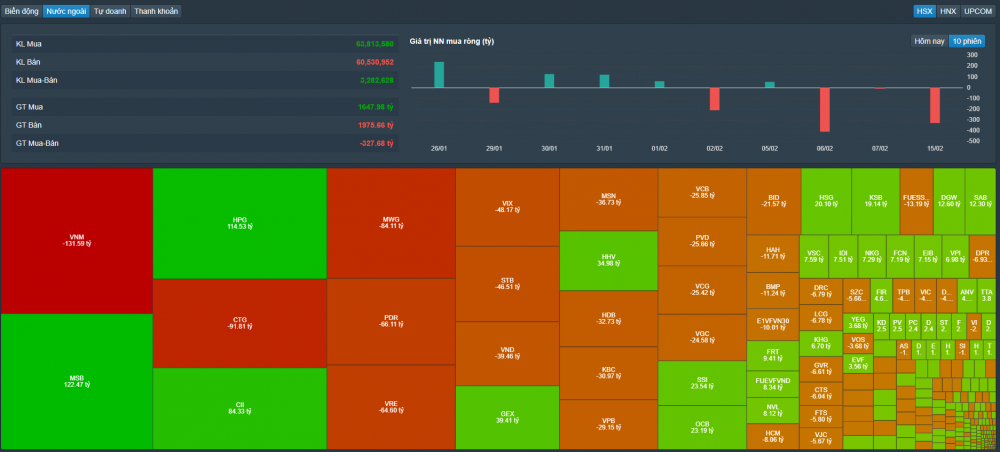Open the HAH -11.71 tỷ tile

(x=772, y=253)
